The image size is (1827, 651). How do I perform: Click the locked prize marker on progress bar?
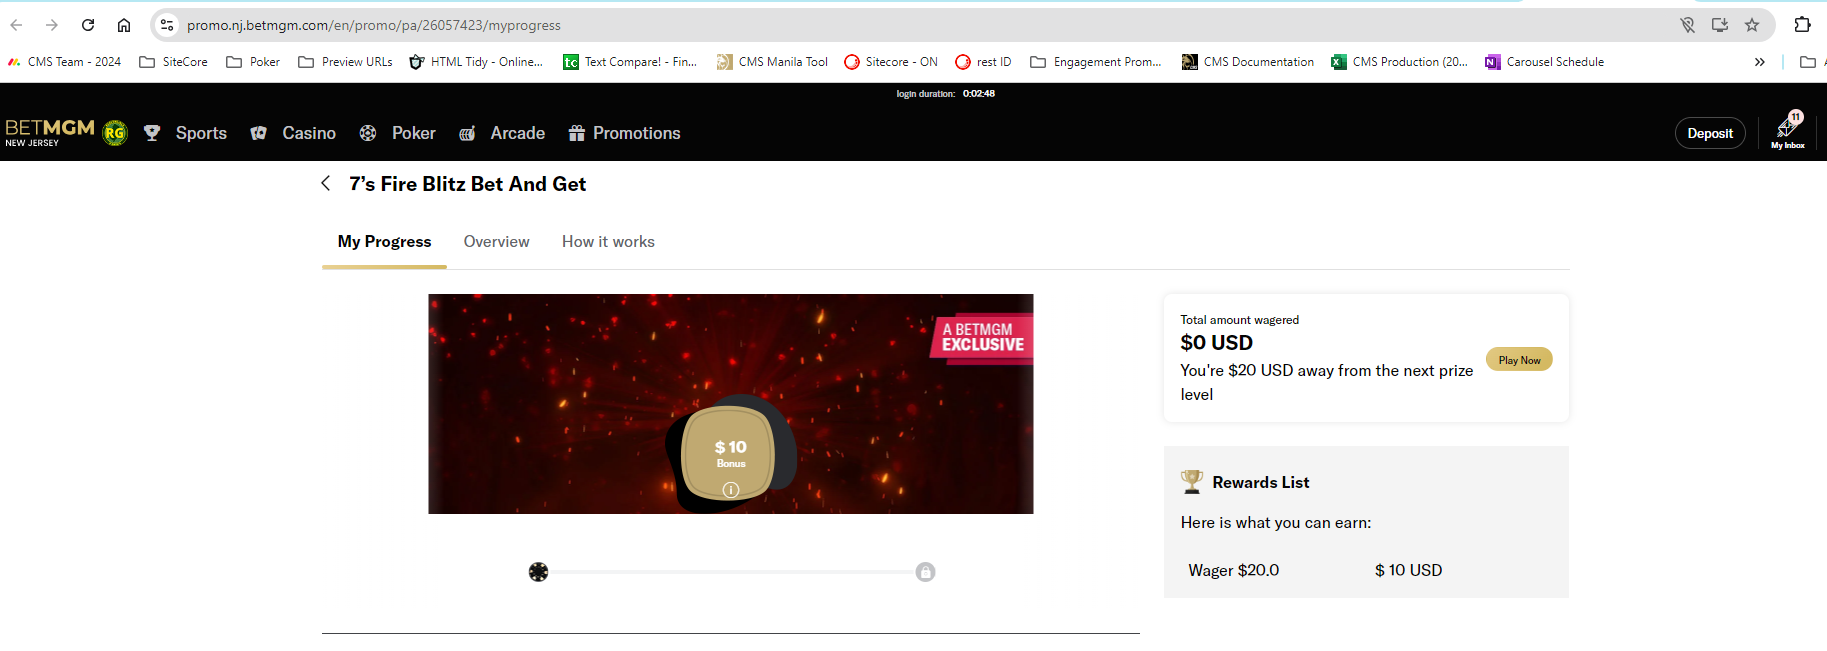point(926,572)
